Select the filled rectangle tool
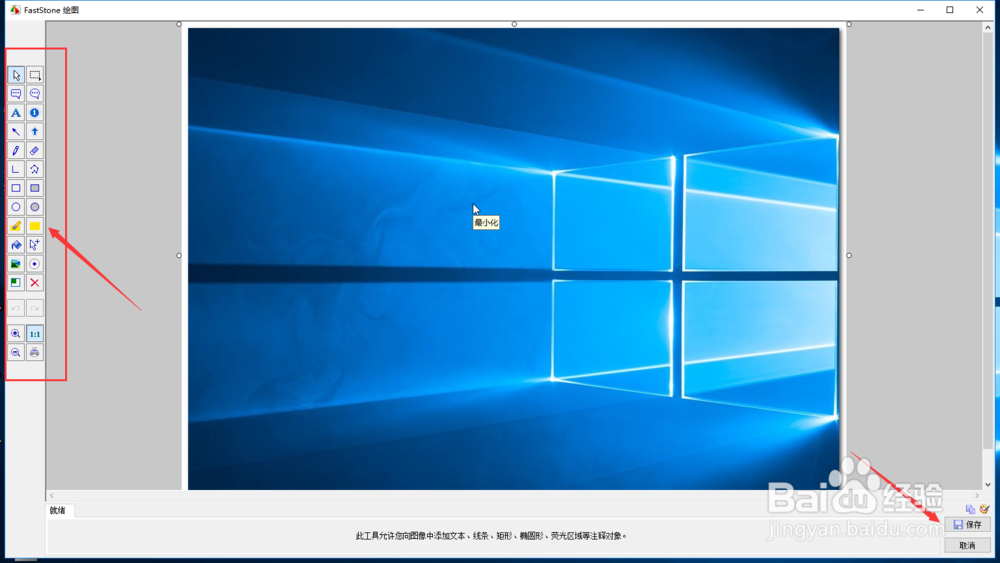The height and width of the screenshot is (563, 1000). coord(34,188)
